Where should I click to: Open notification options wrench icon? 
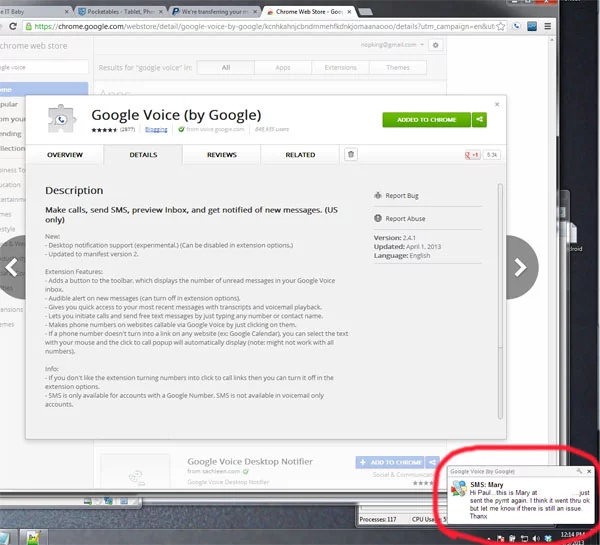[x=579, y=471]
